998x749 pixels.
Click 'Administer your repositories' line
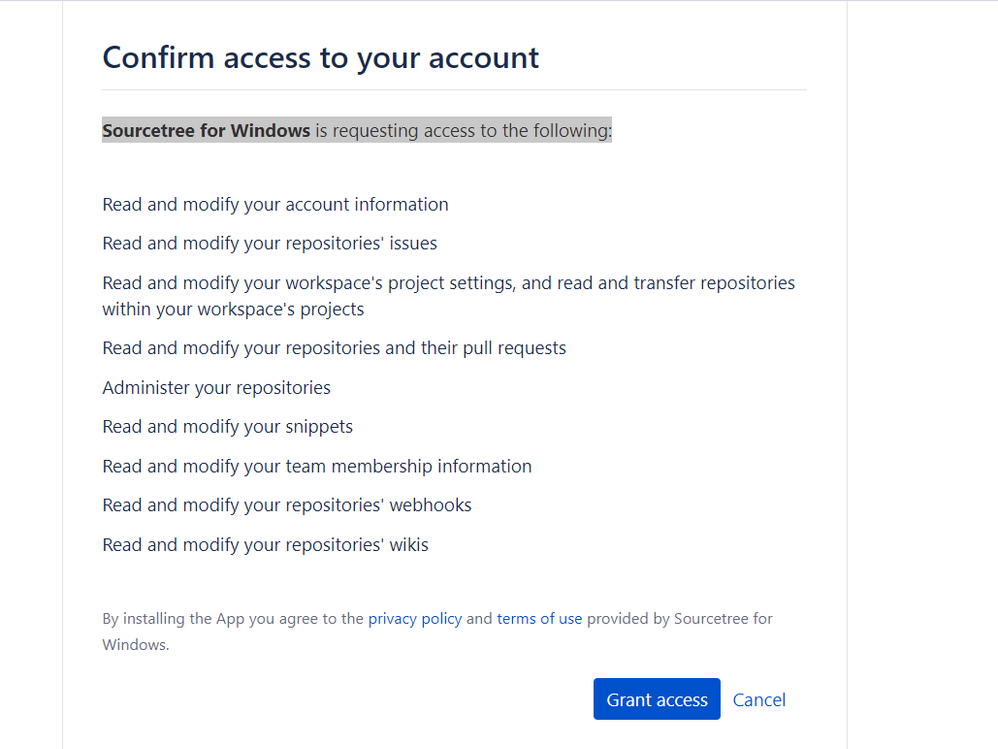tap(216, 388)
